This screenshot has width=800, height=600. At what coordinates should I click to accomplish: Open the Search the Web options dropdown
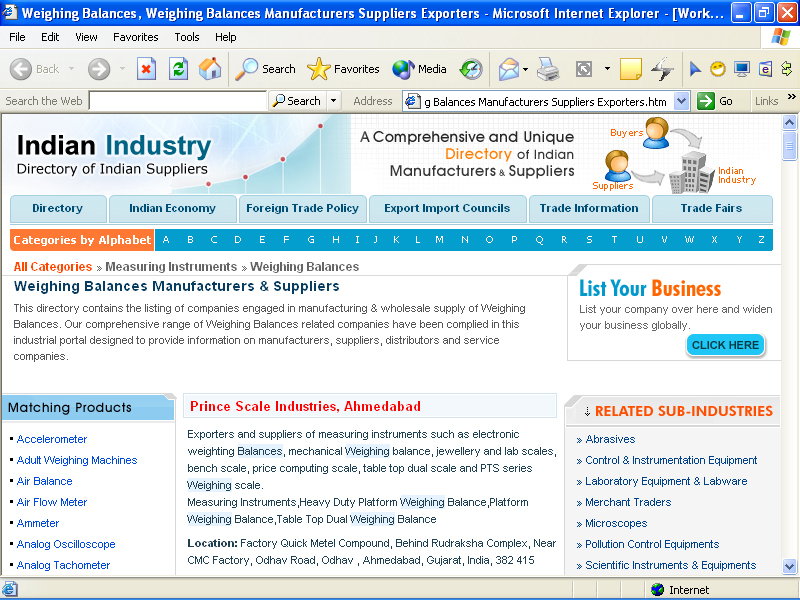[x=333, y=101]
